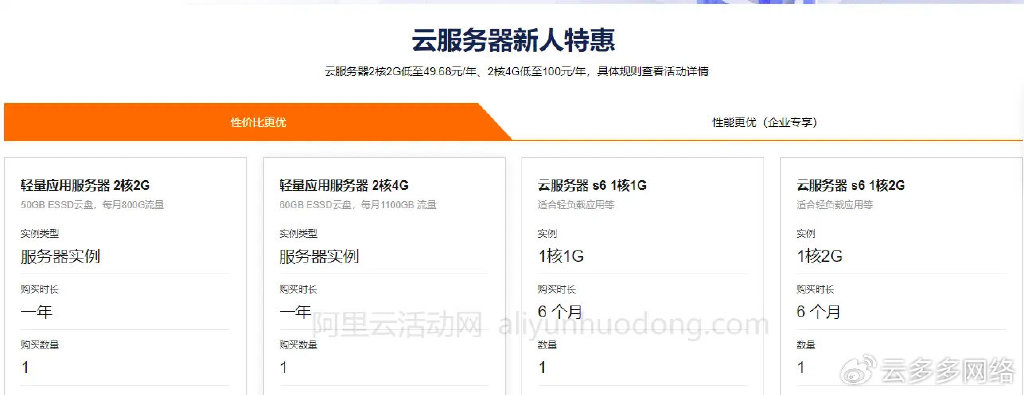The image size is (1024, 395).
Task: Click 6 个月 duration in s6 1核1G card
Action: point(560,312)
